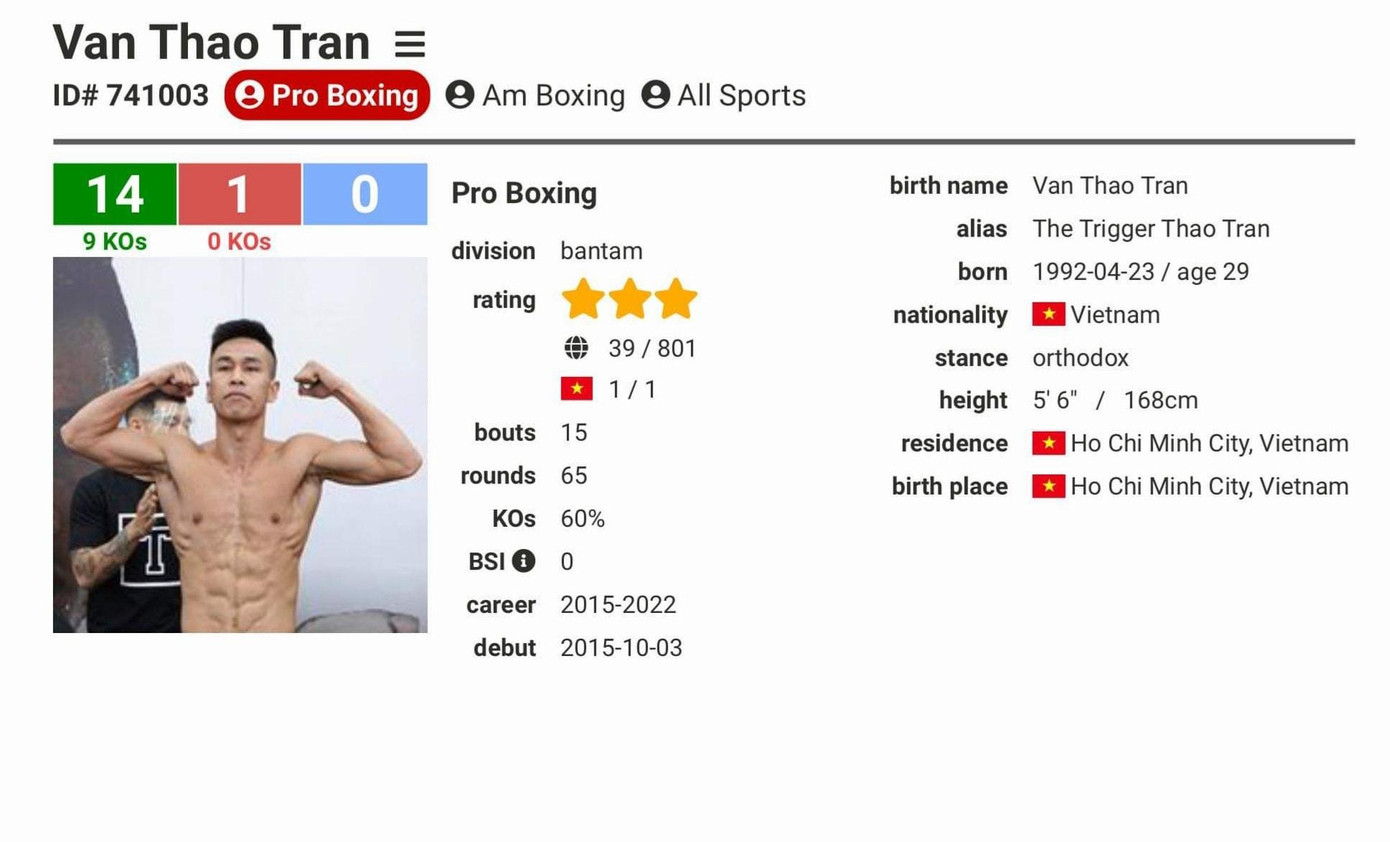Open the boxer's profile photo
1390x842 pixels.
[240, 445]
